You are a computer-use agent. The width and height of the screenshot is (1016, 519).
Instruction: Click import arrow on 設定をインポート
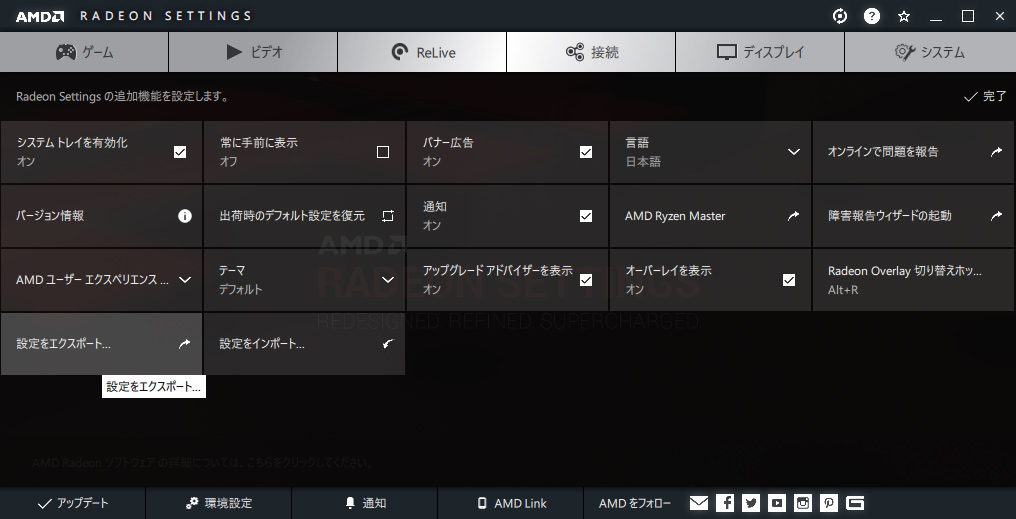click(387, 344)
